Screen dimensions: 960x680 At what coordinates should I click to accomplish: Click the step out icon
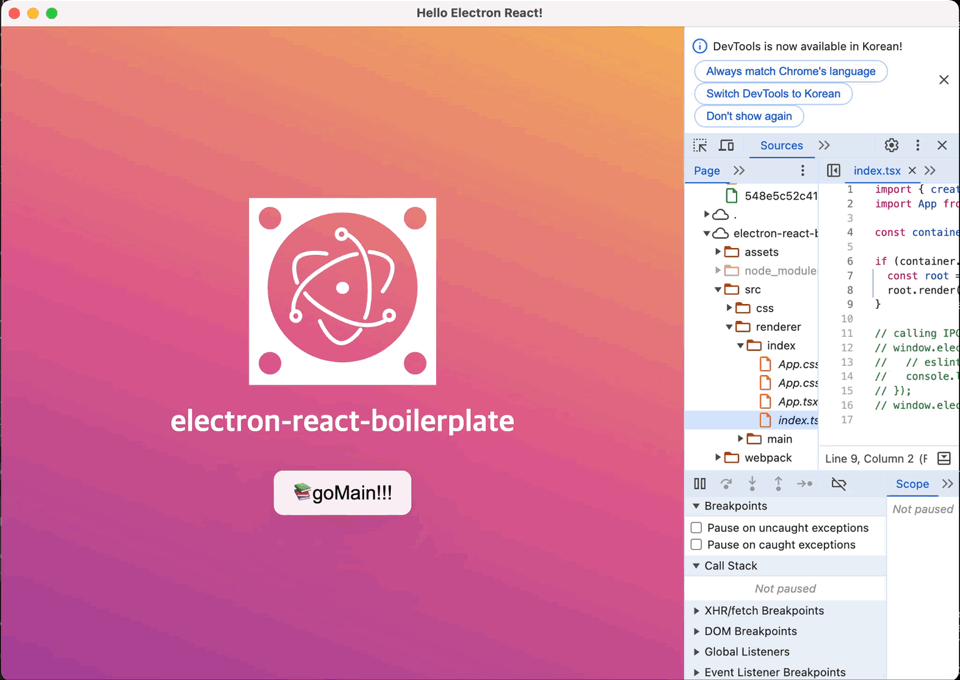tap(778, 484)
